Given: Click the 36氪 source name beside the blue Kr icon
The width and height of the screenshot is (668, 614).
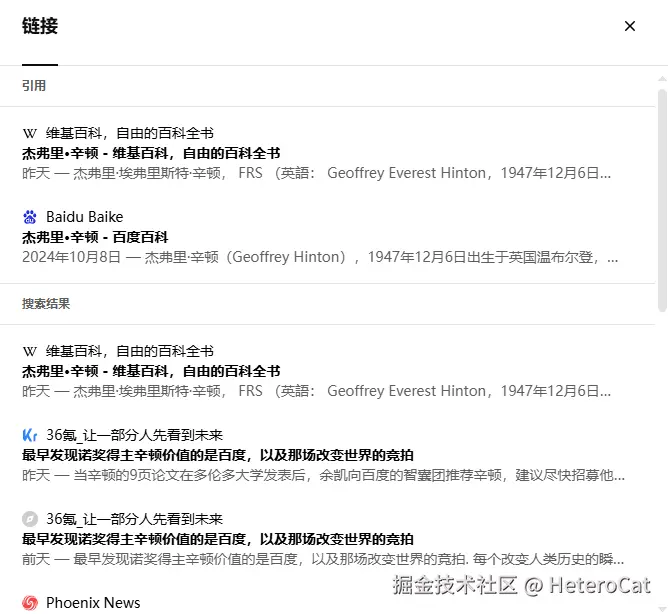Looking at the screenshot, I should point(135,435).
